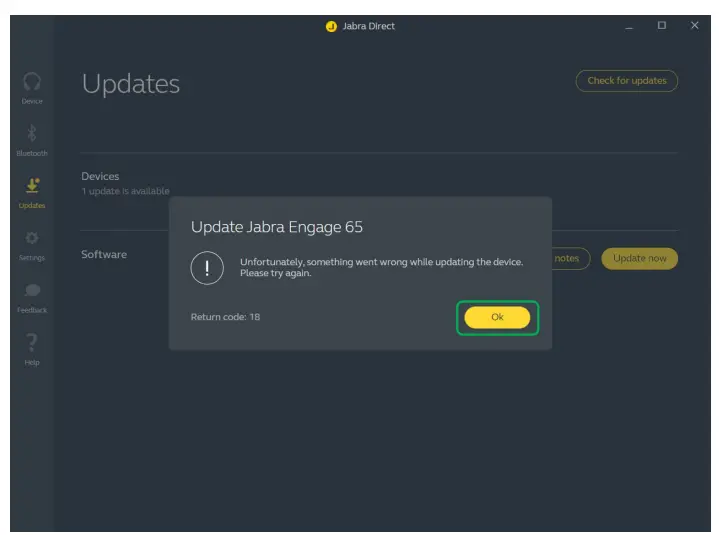Screen dimensions: 719x535
Task: Open the Device headset section
Action: (32, 88)
